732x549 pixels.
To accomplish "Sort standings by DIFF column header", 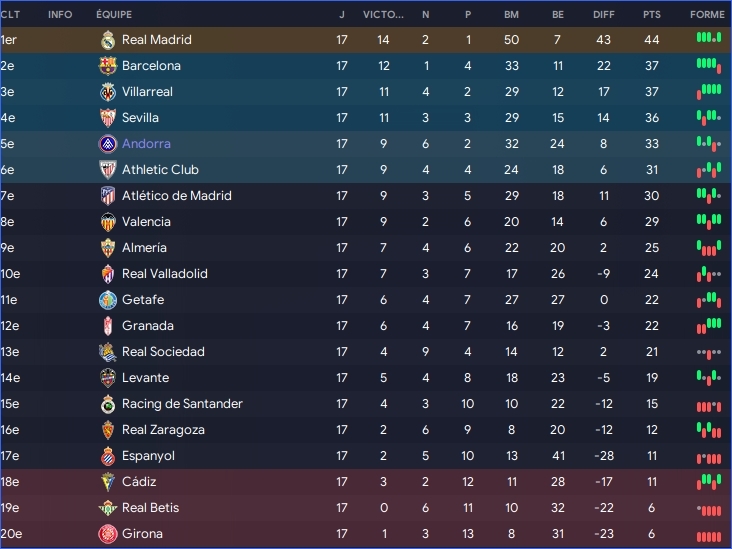I will [x=603, y=15].
